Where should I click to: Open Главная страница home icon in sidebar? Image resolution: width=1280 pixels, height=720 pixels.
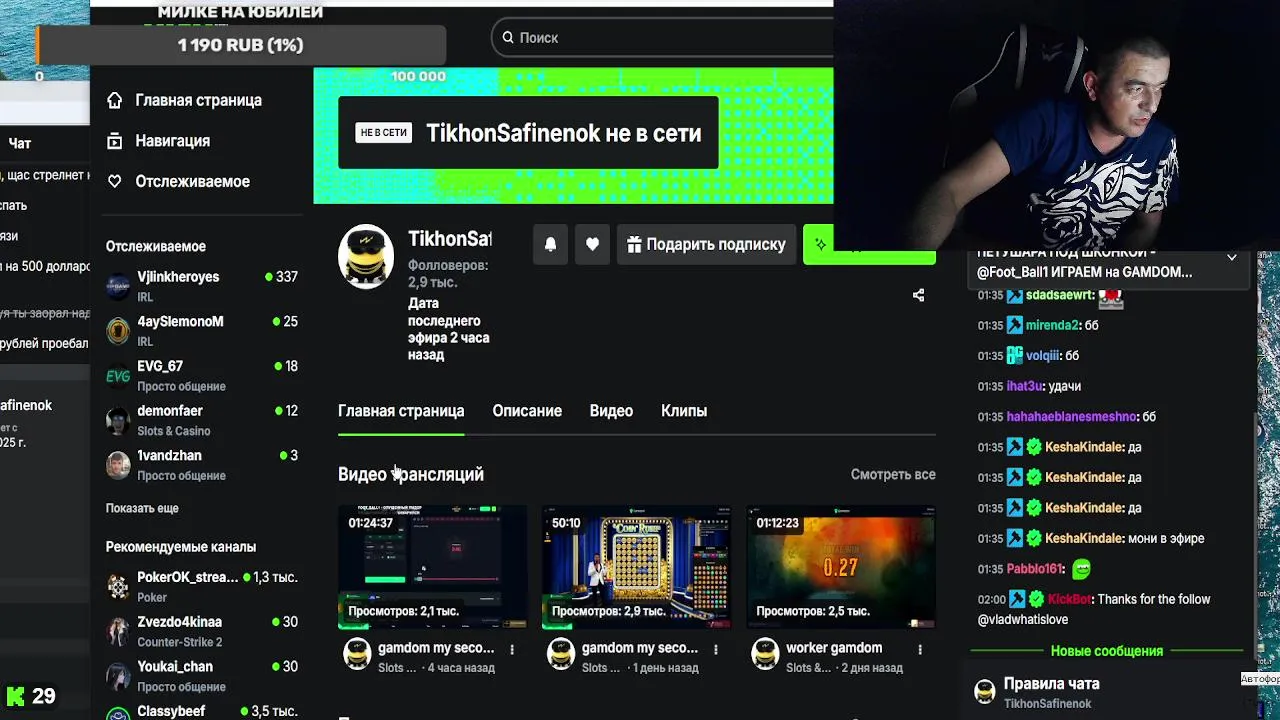pos(115,100)
